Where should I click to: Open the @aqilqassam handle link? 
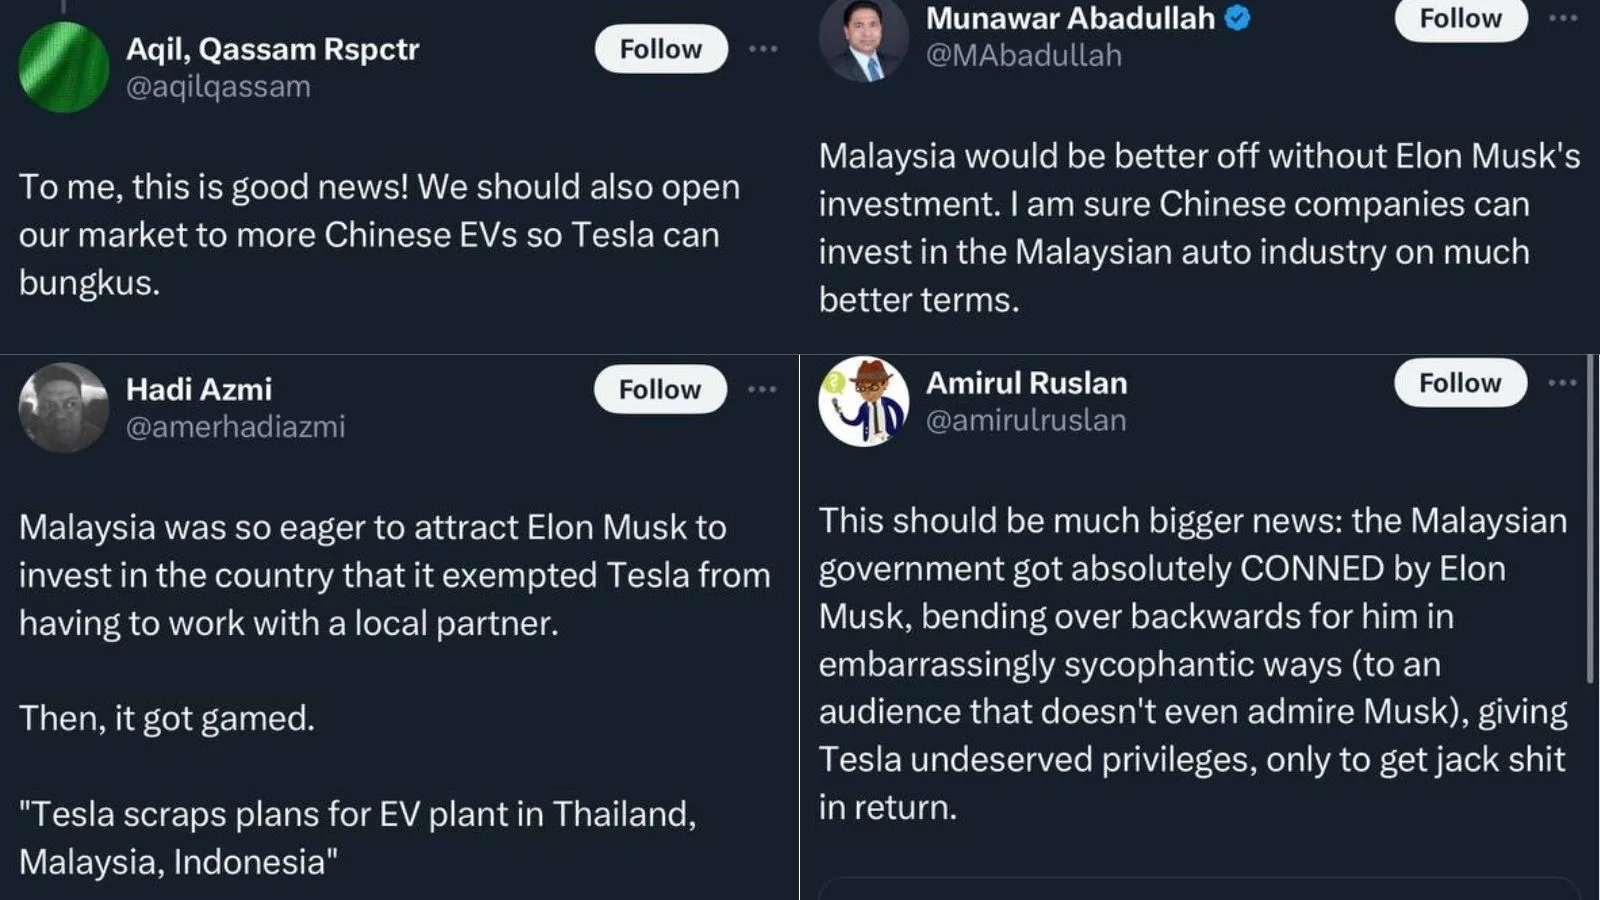coord(218,87)
